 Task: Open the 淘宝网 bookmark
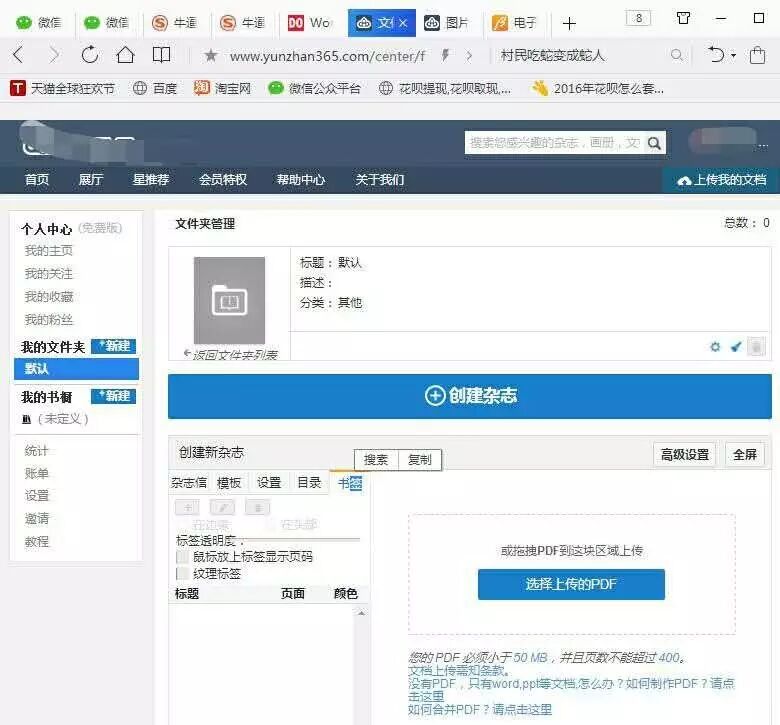[x=222, y=89]
